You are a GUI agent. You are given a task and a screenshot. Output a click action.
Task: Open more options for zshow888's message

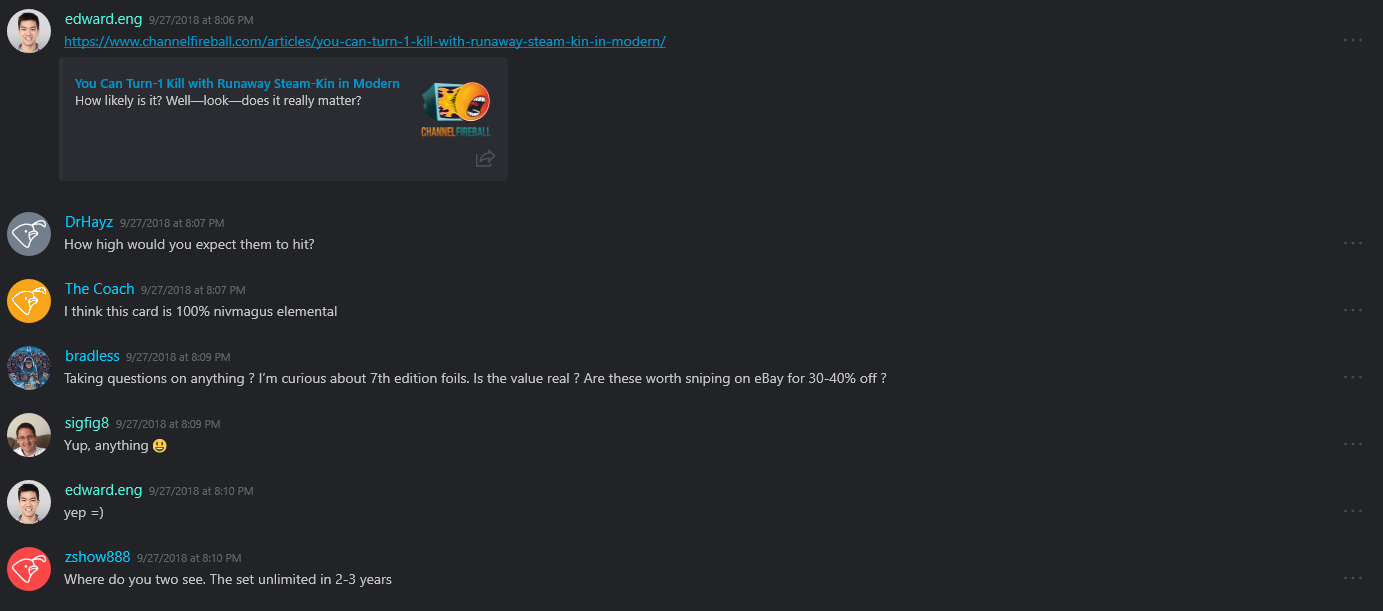[x=1353, y=578]
